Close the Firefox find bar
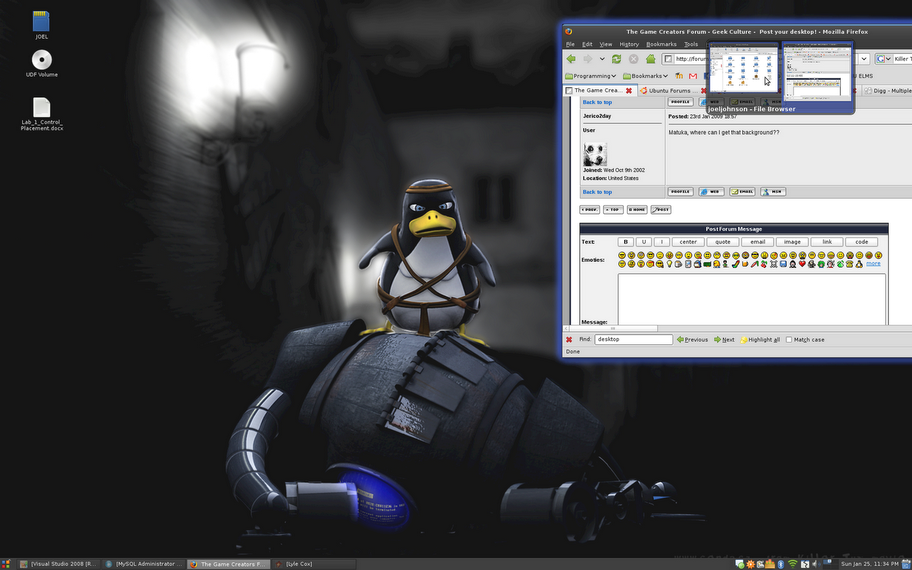 click(569, 340)
